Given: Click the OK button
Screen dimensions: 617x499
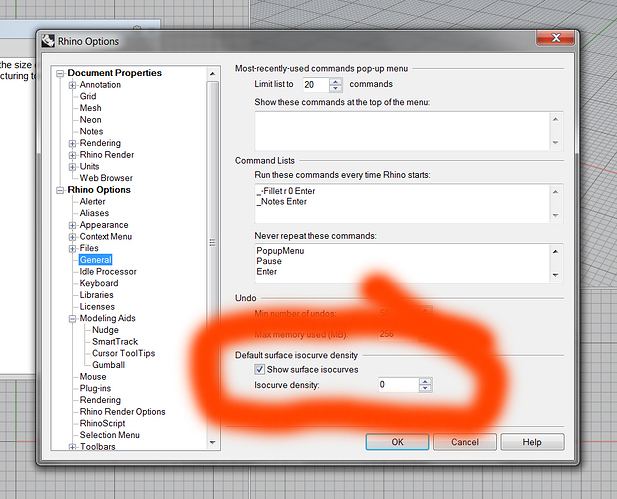Looking at the screenshot, I should [x=397, y=442].
